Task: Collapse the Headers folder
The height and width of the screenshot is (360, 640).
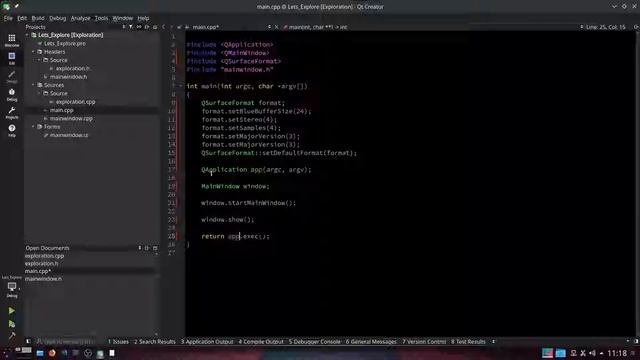Action: [33, 52]
